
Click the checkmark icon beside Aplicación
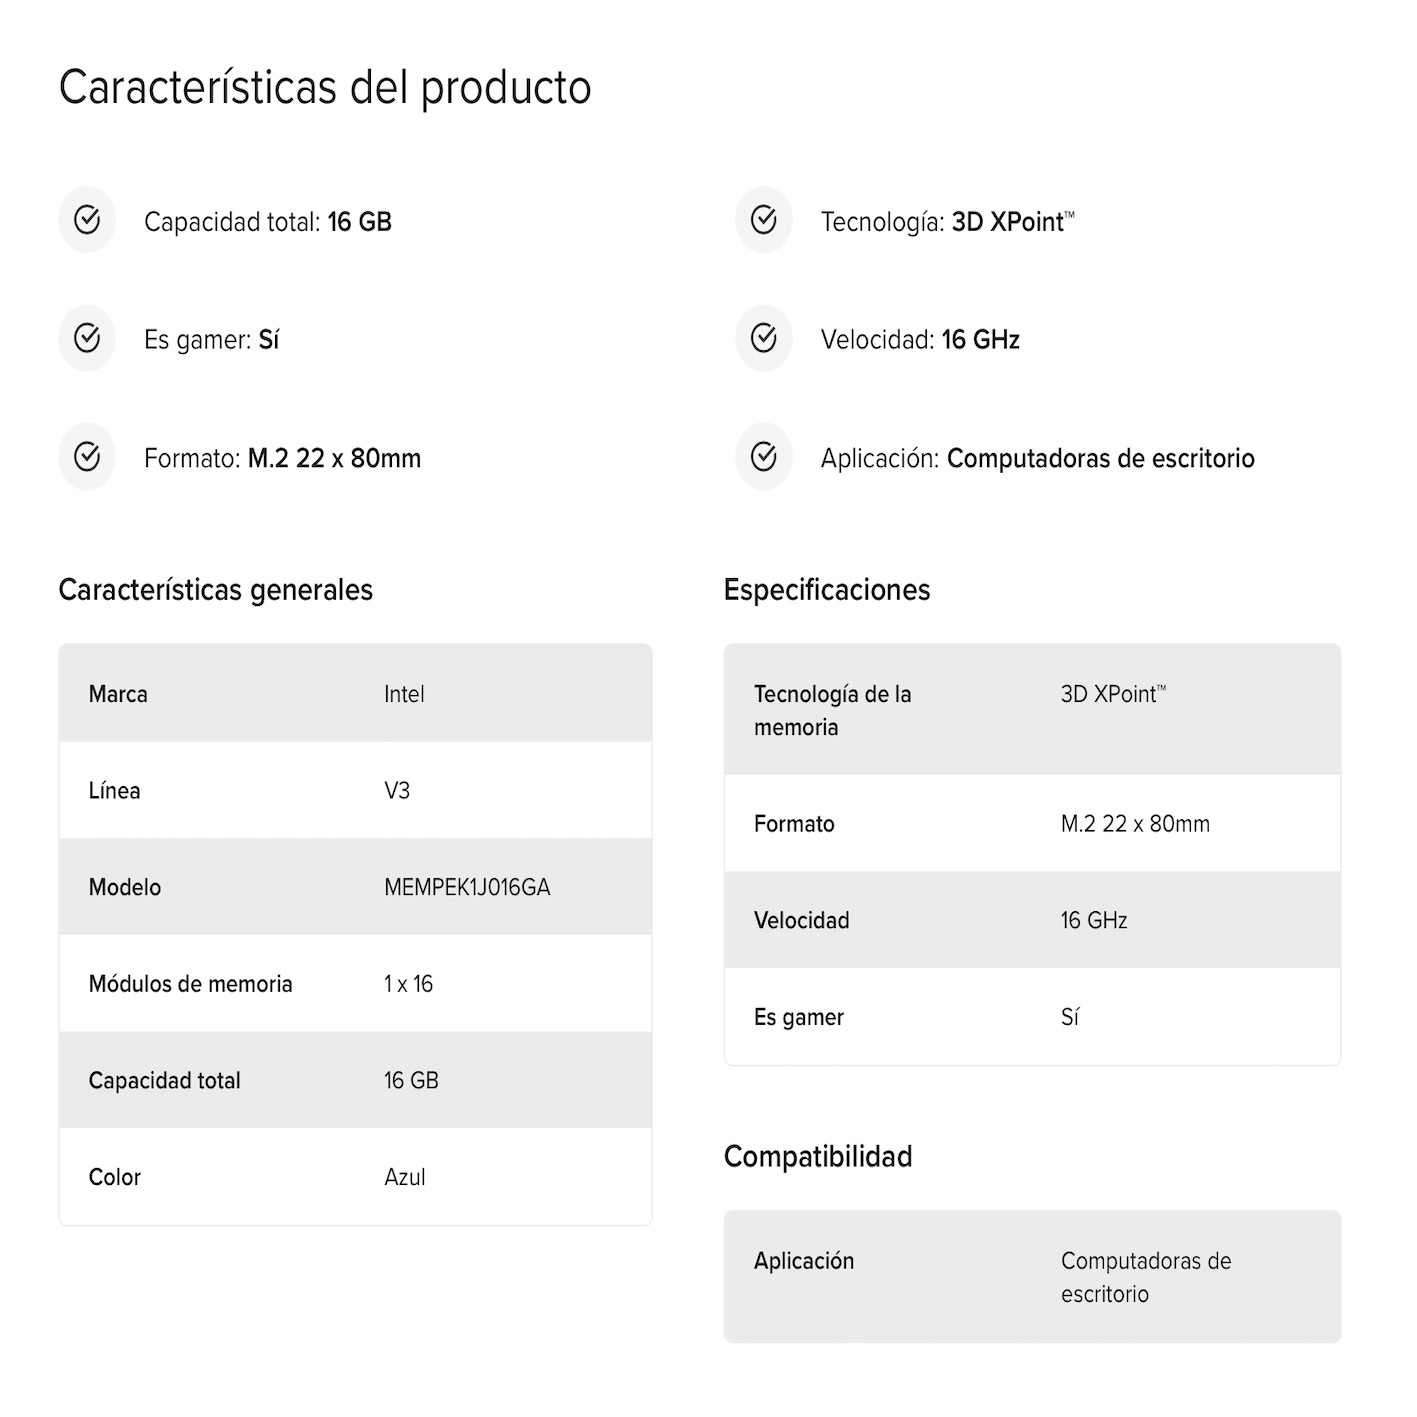(x=764, y=457)
